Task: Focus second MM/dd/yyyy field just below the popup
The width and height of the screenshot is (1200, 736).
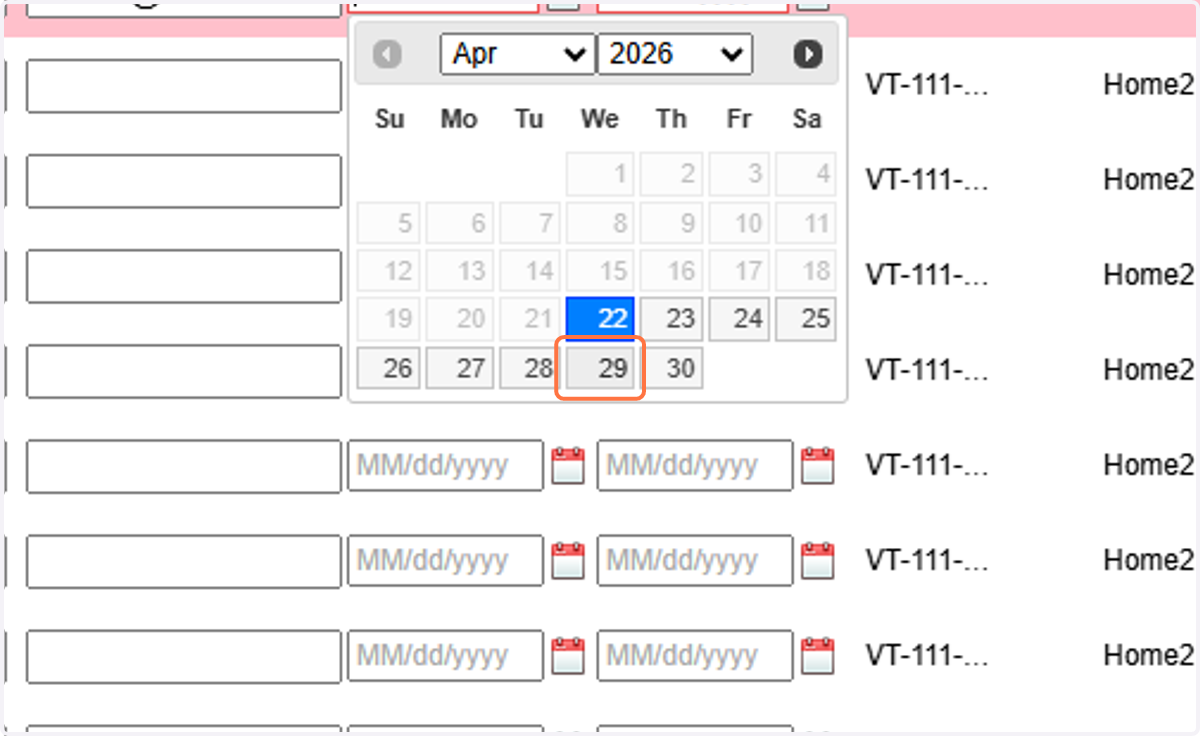Action: (695, 465)
